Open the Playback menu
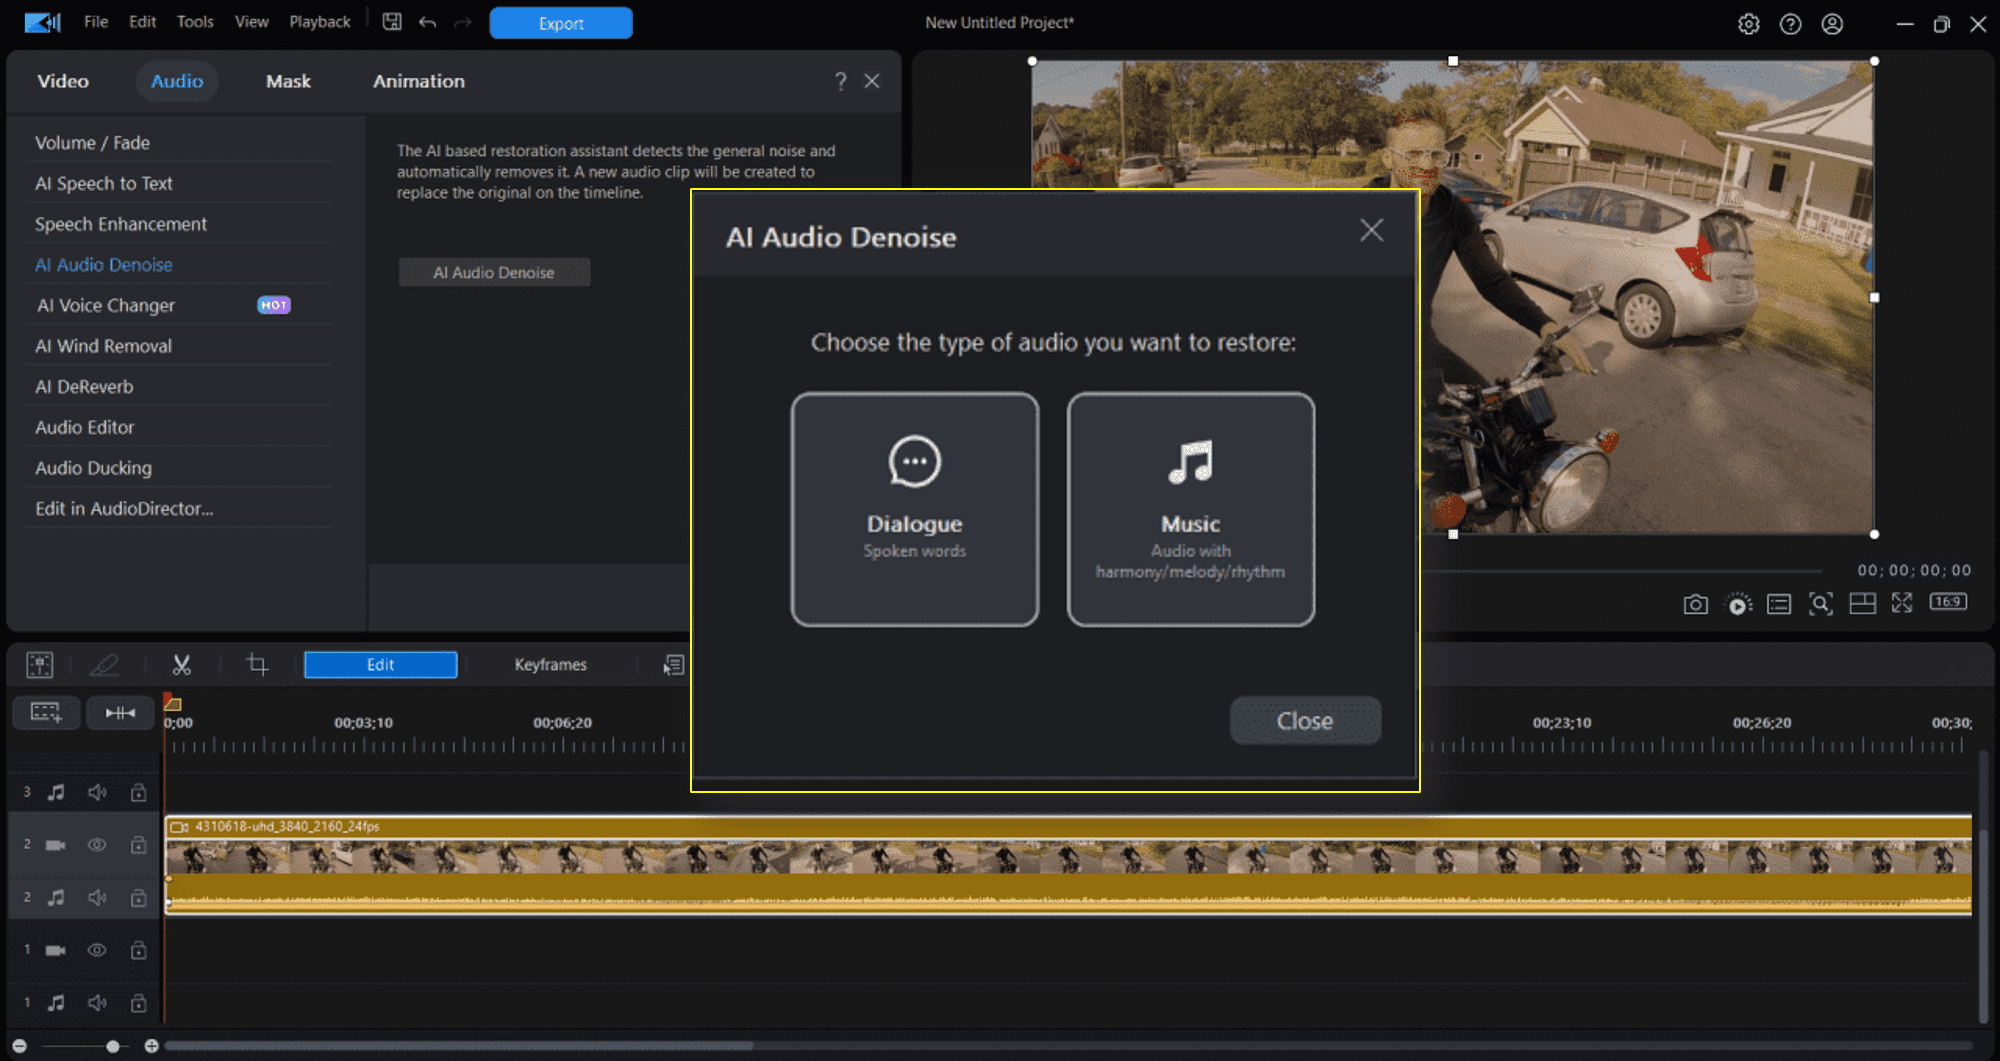The image size is (2000, 1061). (319, 21)
